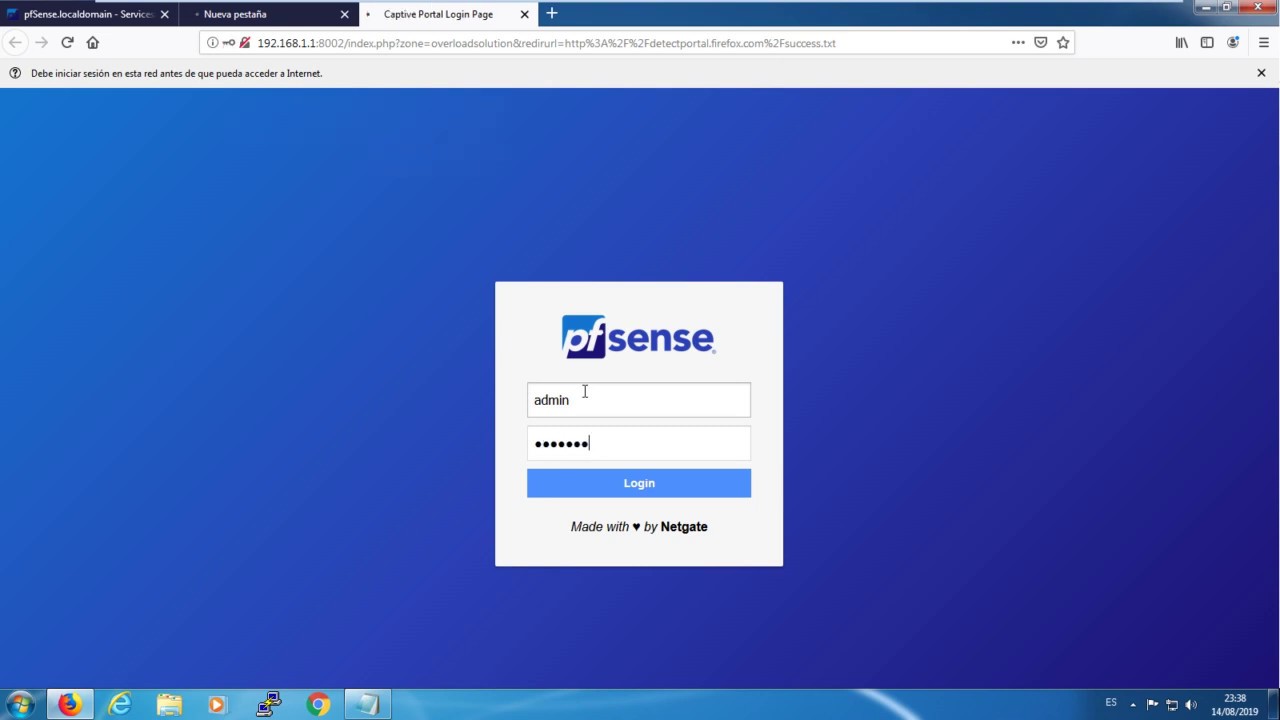The image size is (1280, 720).
Task: Click the Firefox back arrow
Action: click(15, 43)
